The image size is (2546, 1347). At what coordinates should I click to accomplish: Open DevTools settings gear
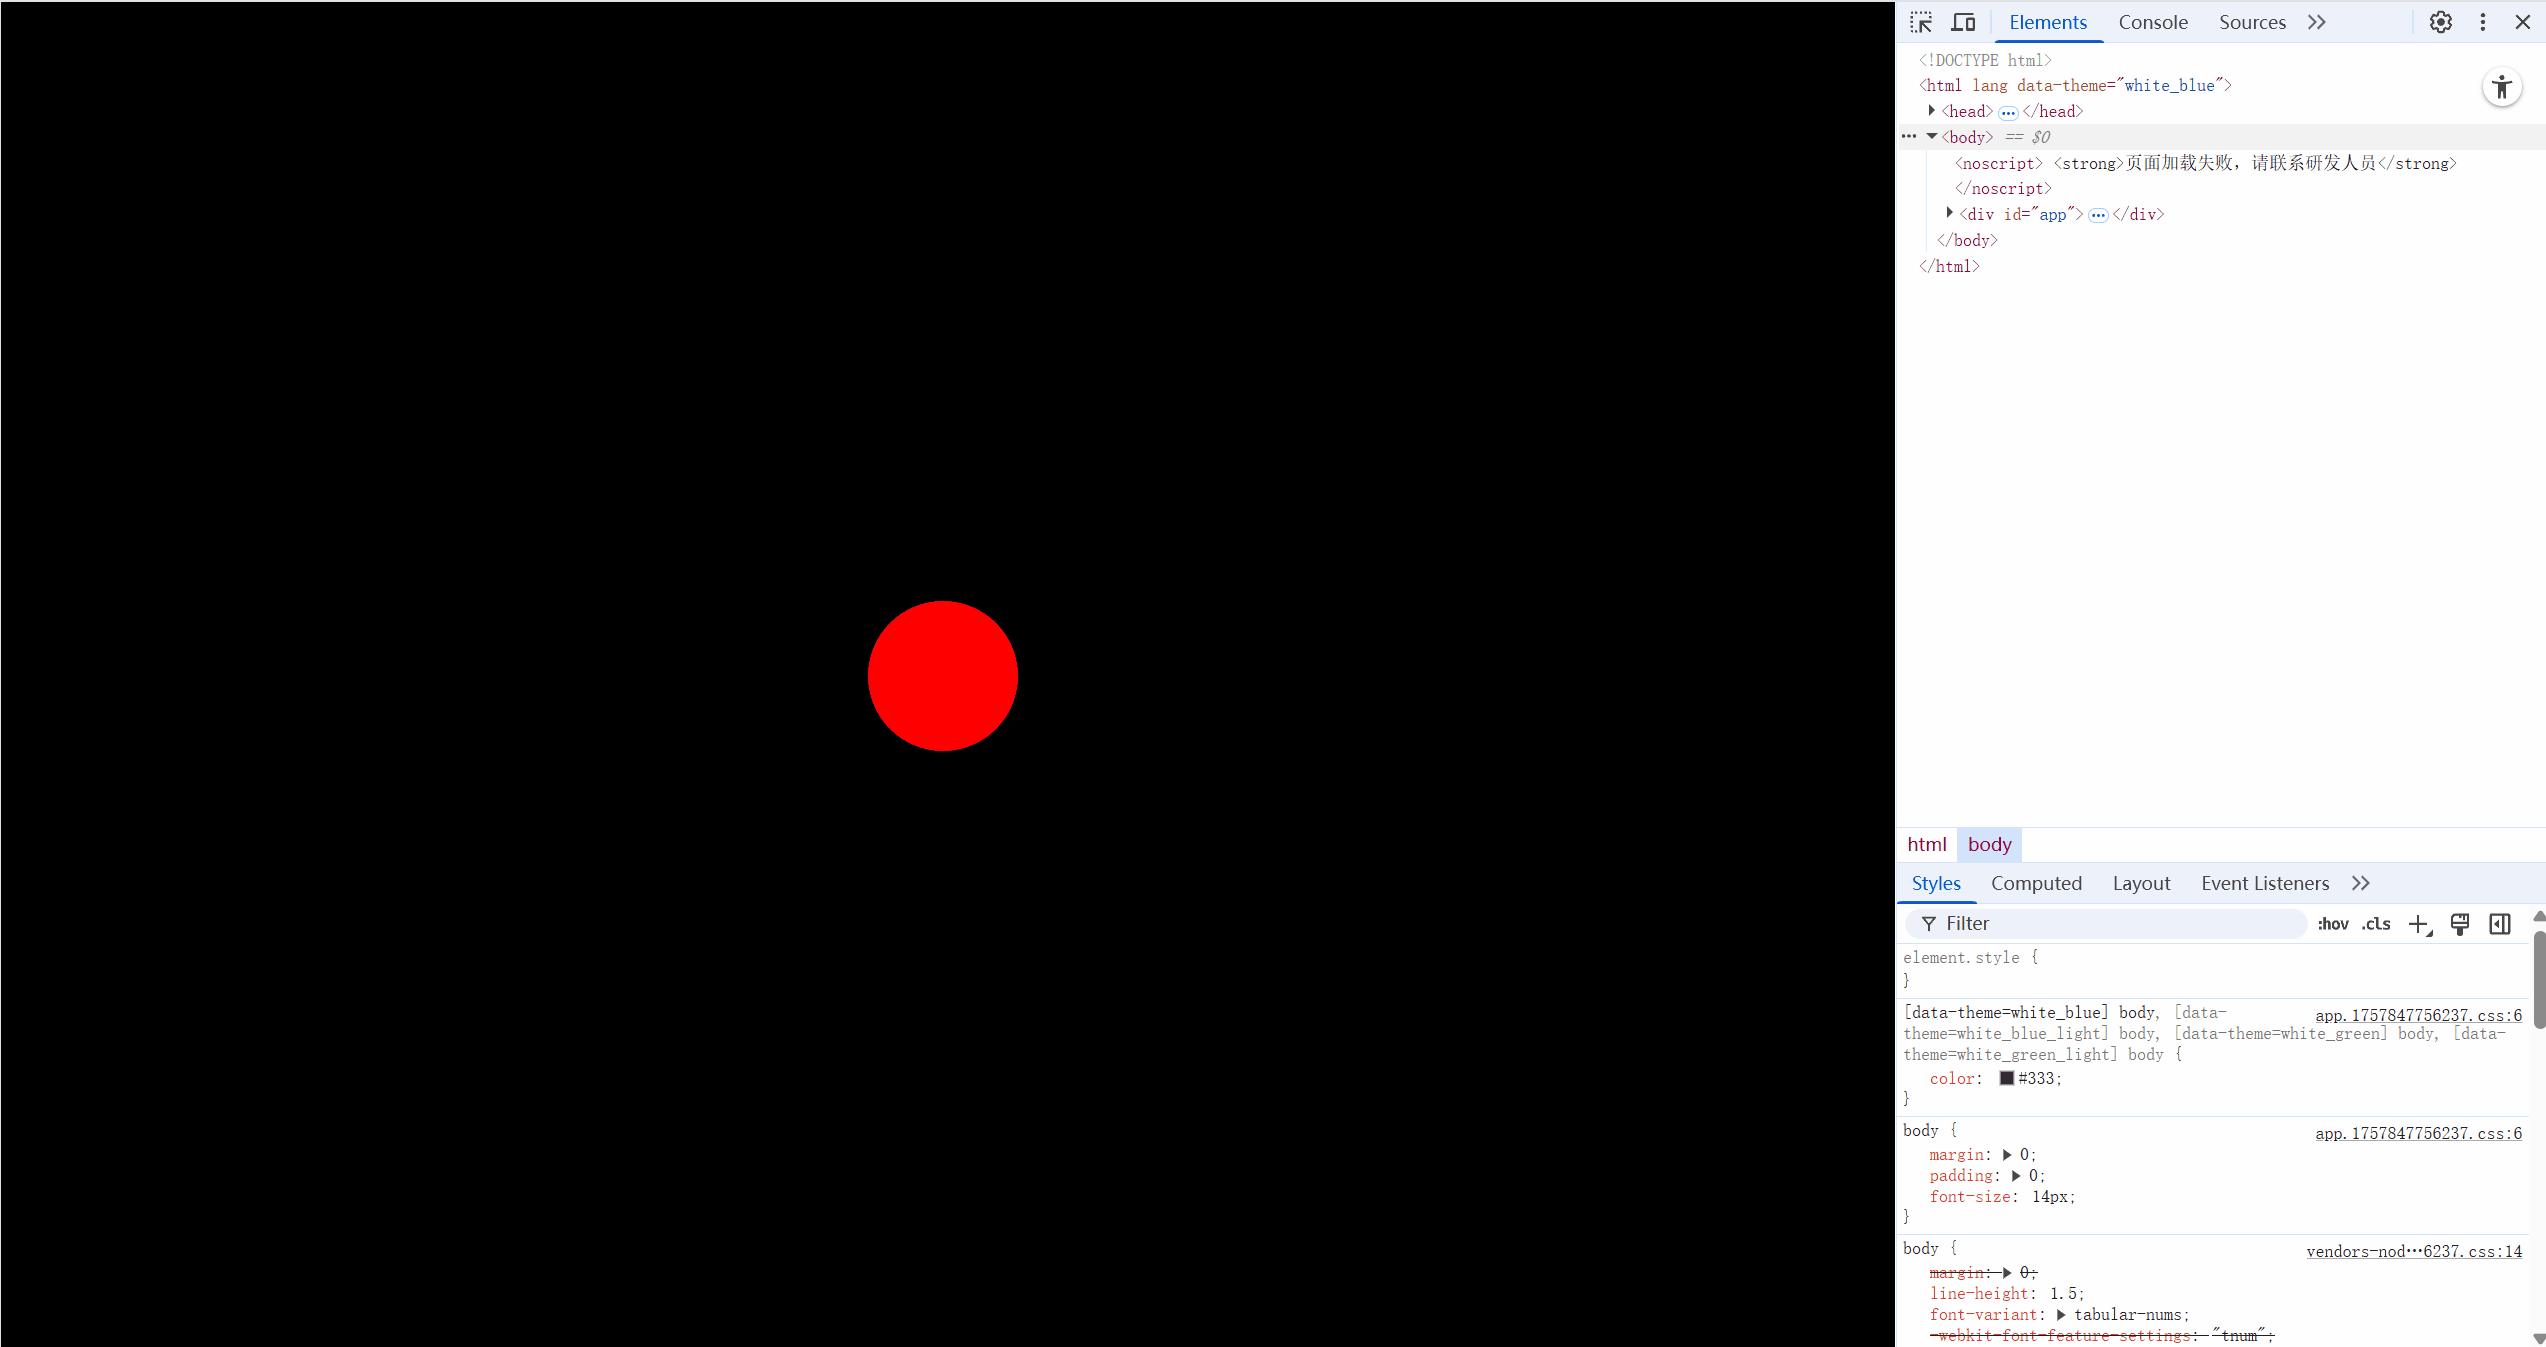(2440, 22)
